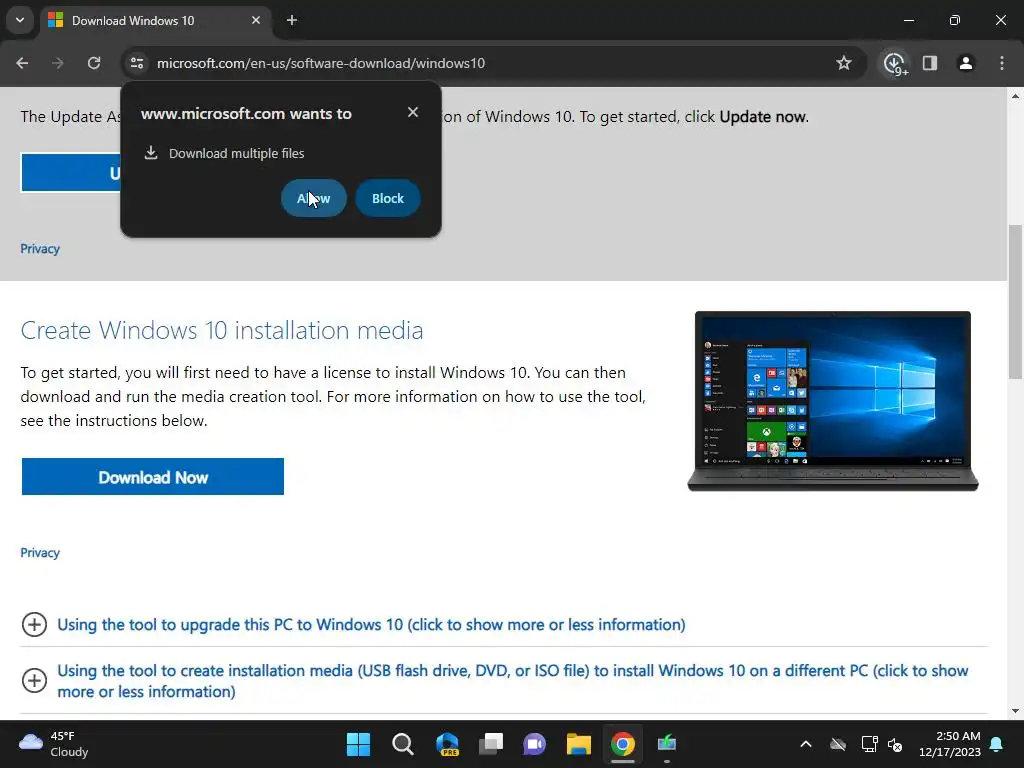
Task: Open Chrome downloads indicator
Action: [895, 63]
